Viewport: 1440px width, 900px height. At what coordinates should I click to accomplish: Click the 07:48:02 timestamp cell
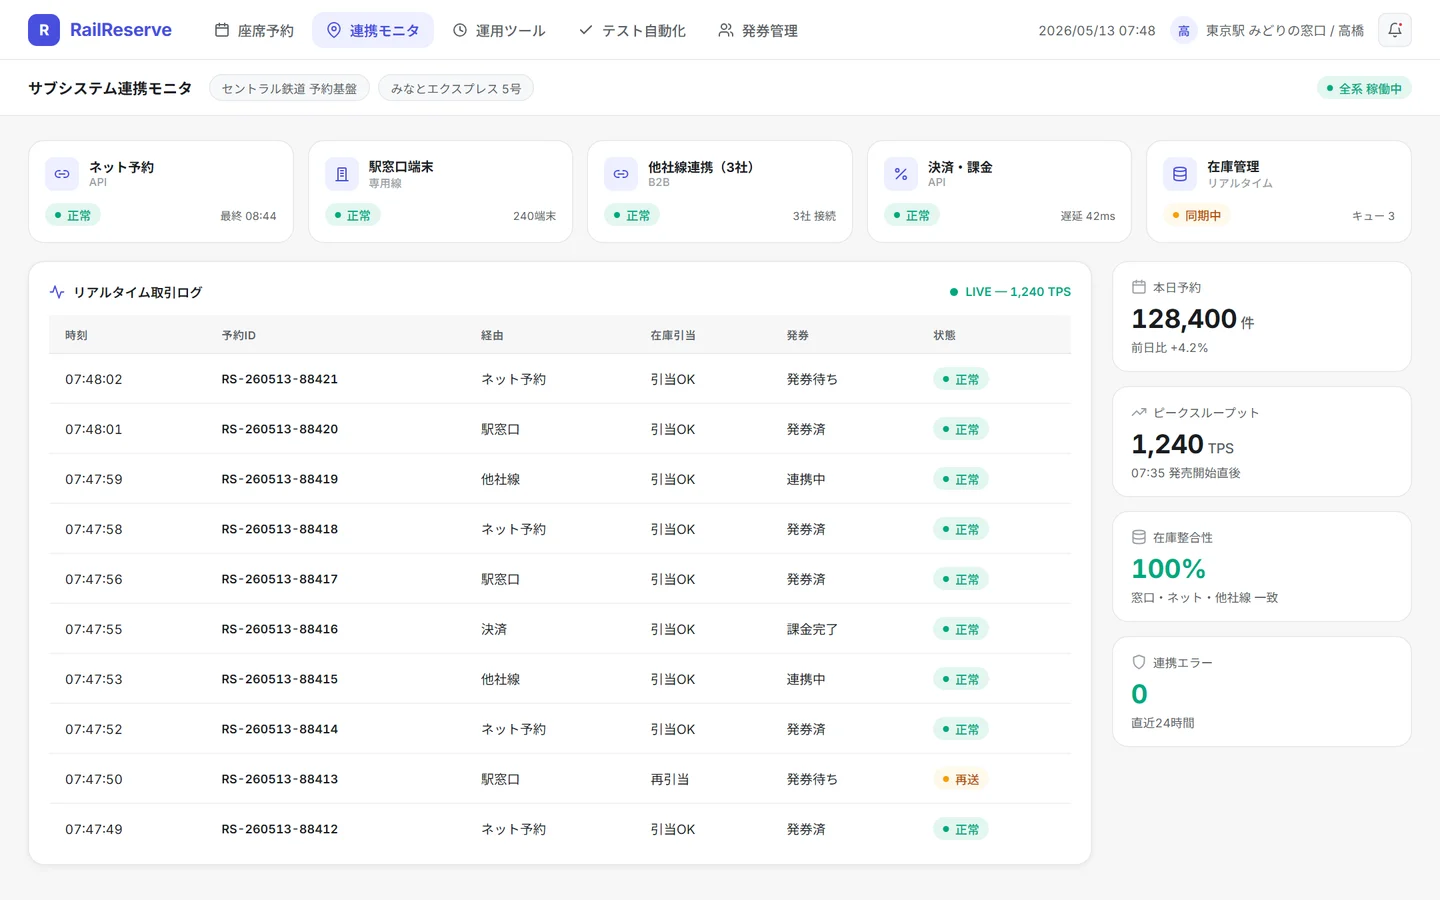tap(94, 379)
